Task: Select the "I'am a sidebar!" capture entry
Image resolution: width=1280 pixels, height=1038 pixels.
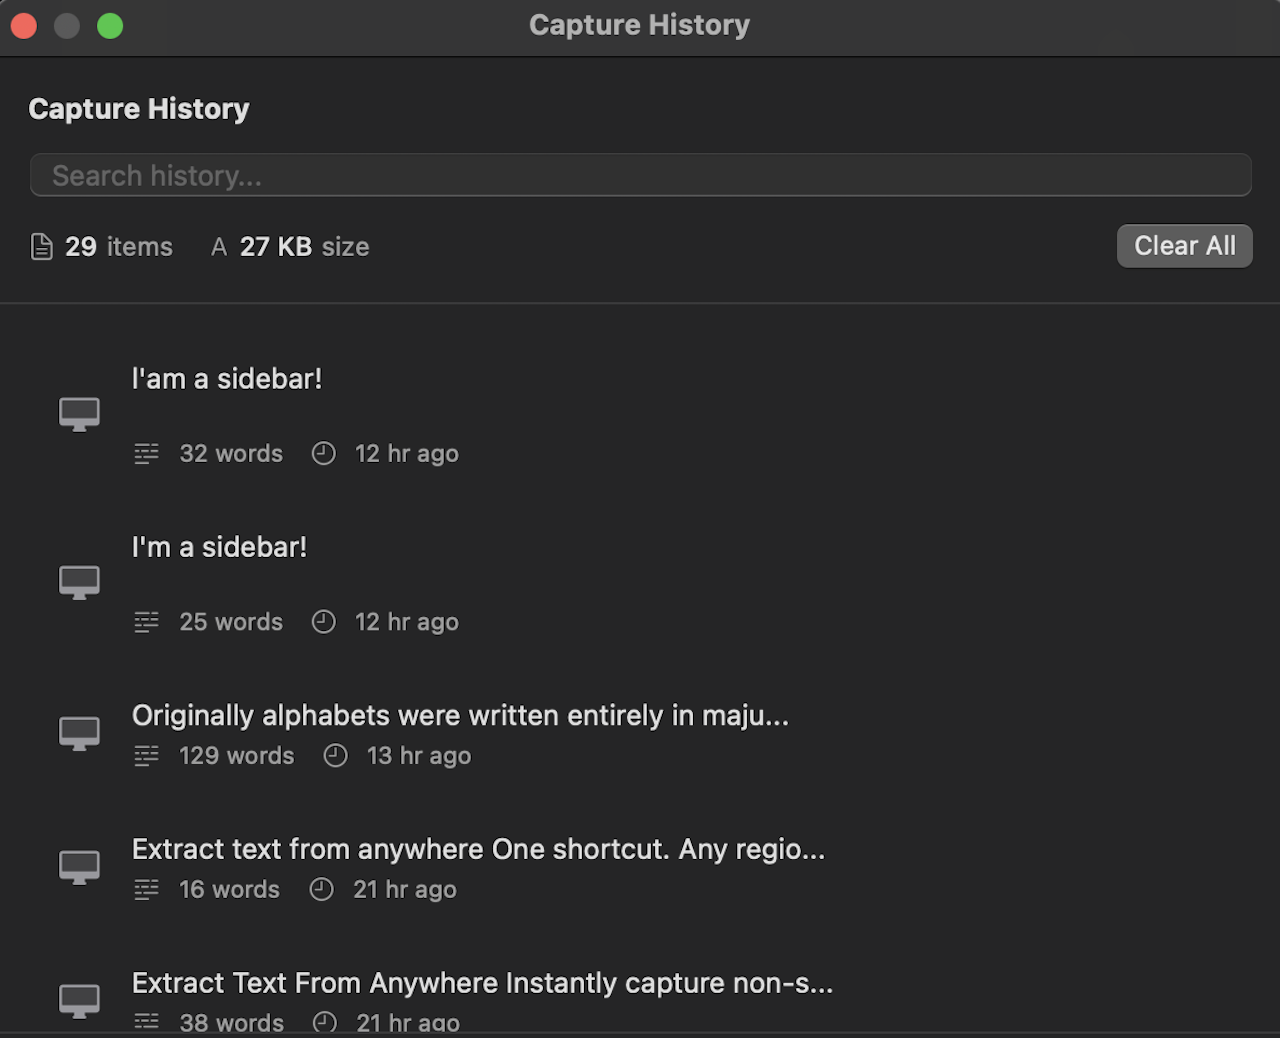Action: coord(227,378)
